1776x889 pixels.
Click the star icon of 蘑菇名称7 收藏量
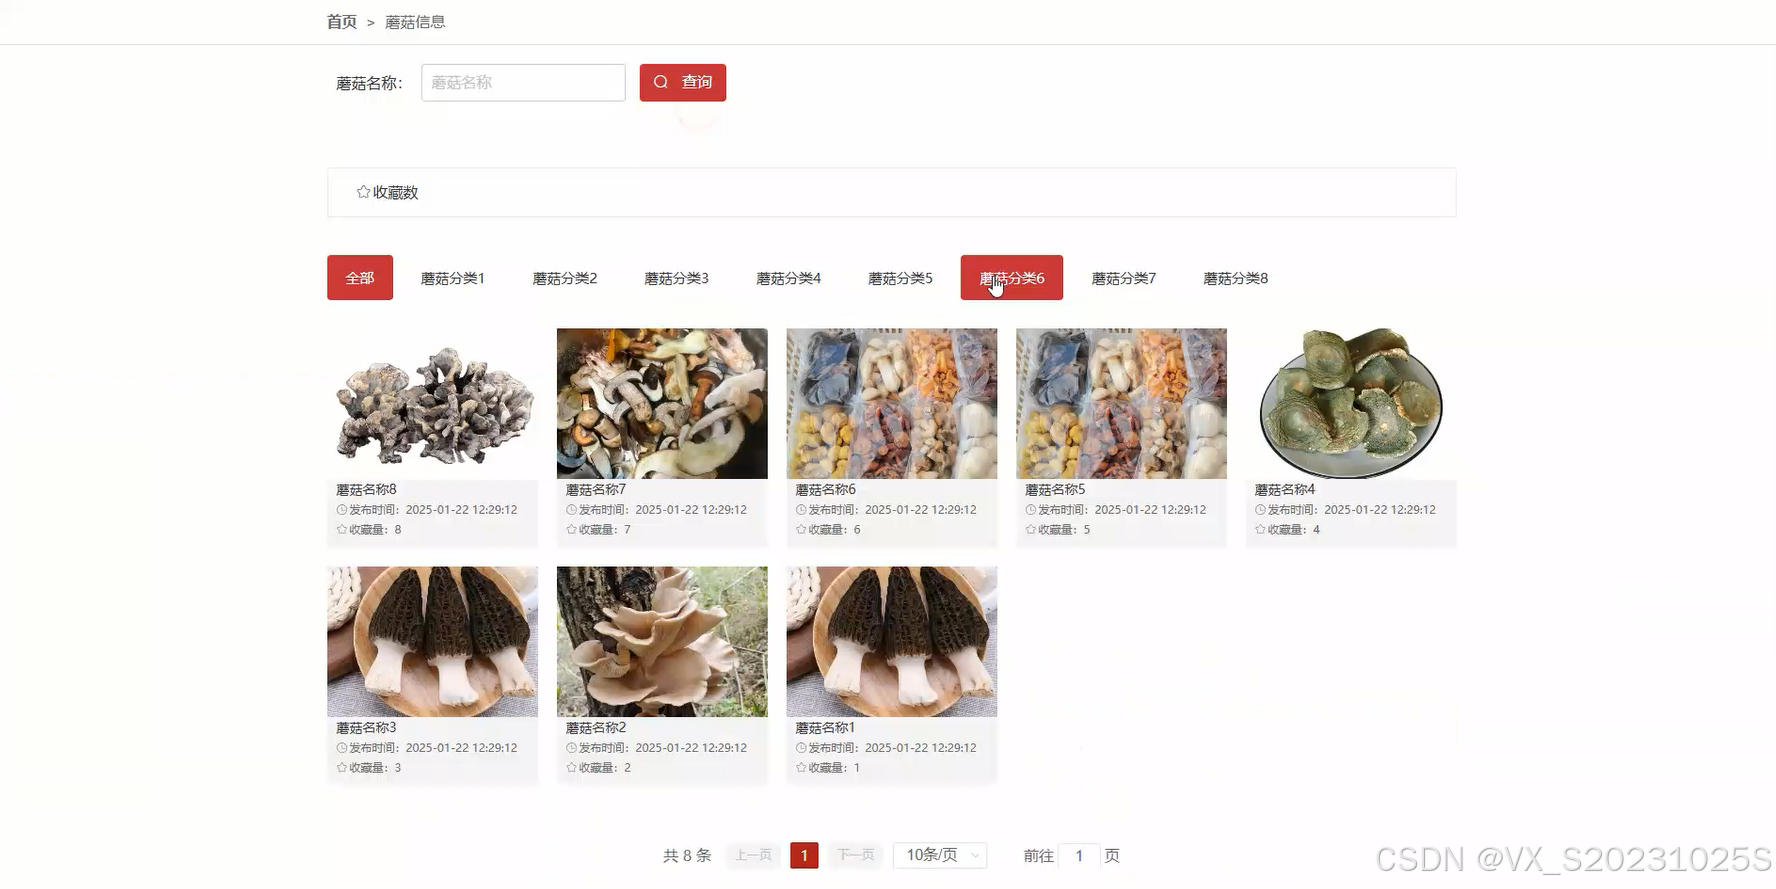point(572,529)
